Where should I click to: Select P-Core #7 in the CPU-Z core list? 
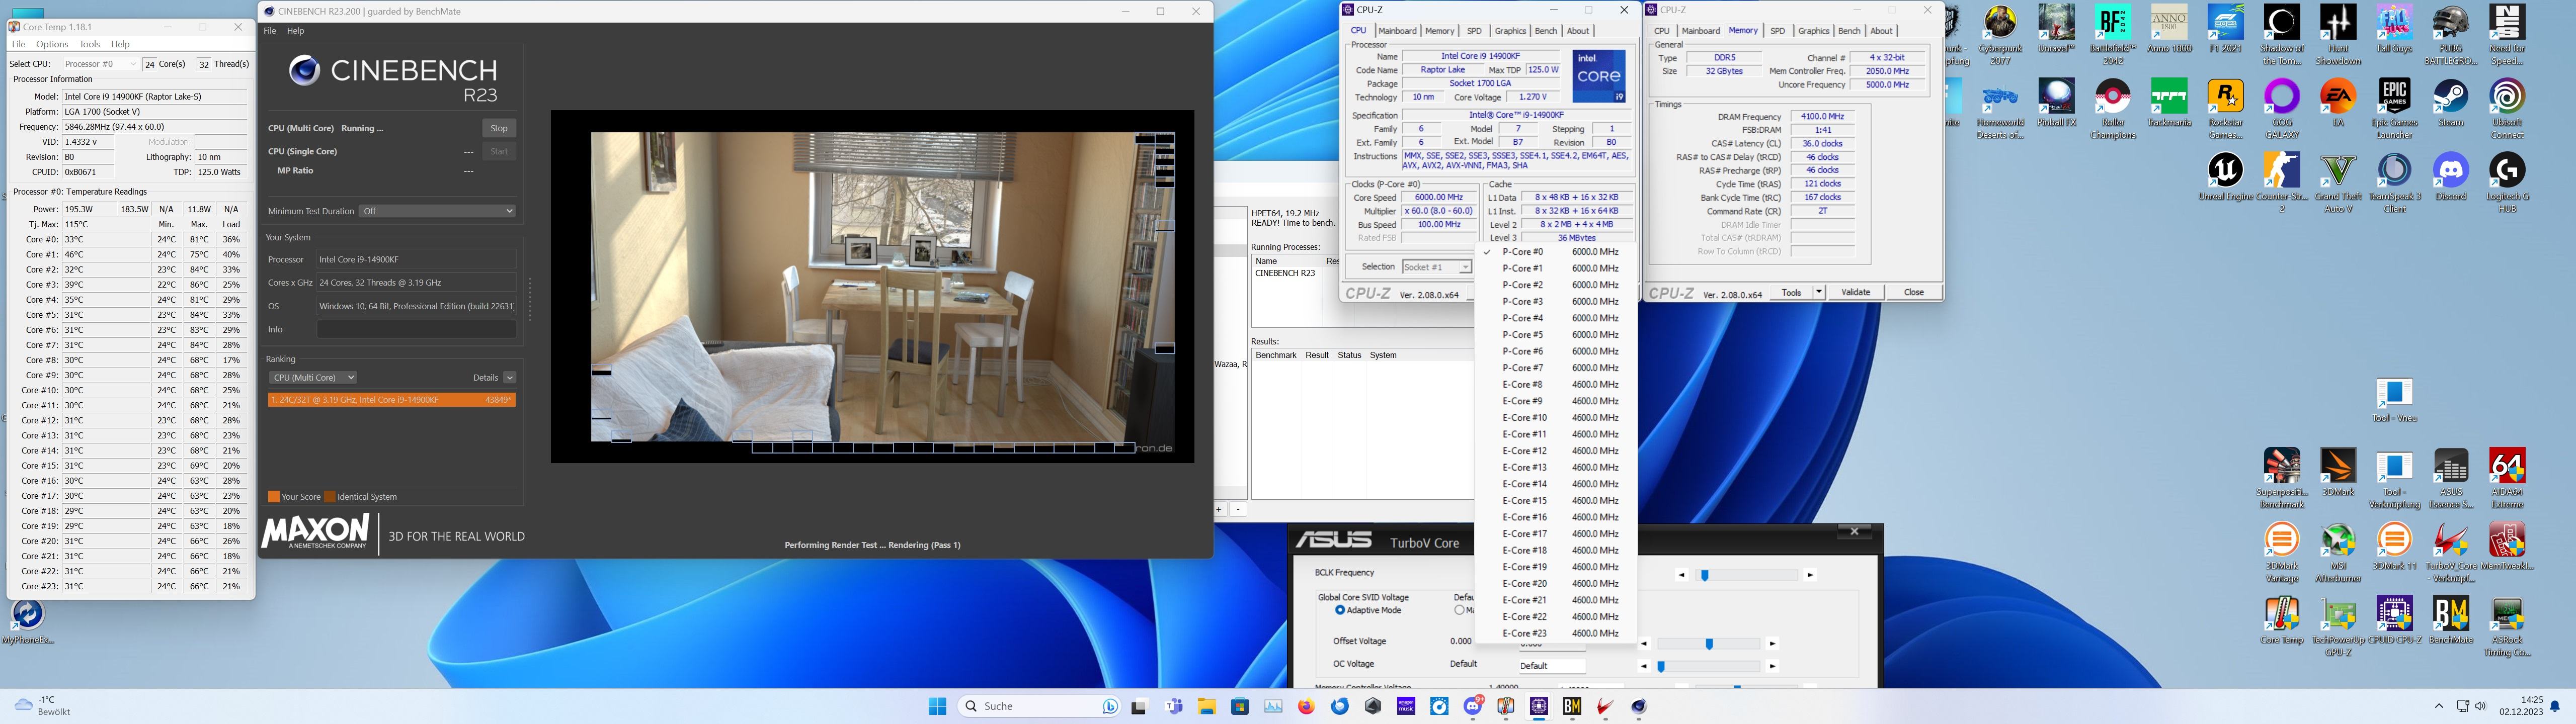coord(1556,368)
